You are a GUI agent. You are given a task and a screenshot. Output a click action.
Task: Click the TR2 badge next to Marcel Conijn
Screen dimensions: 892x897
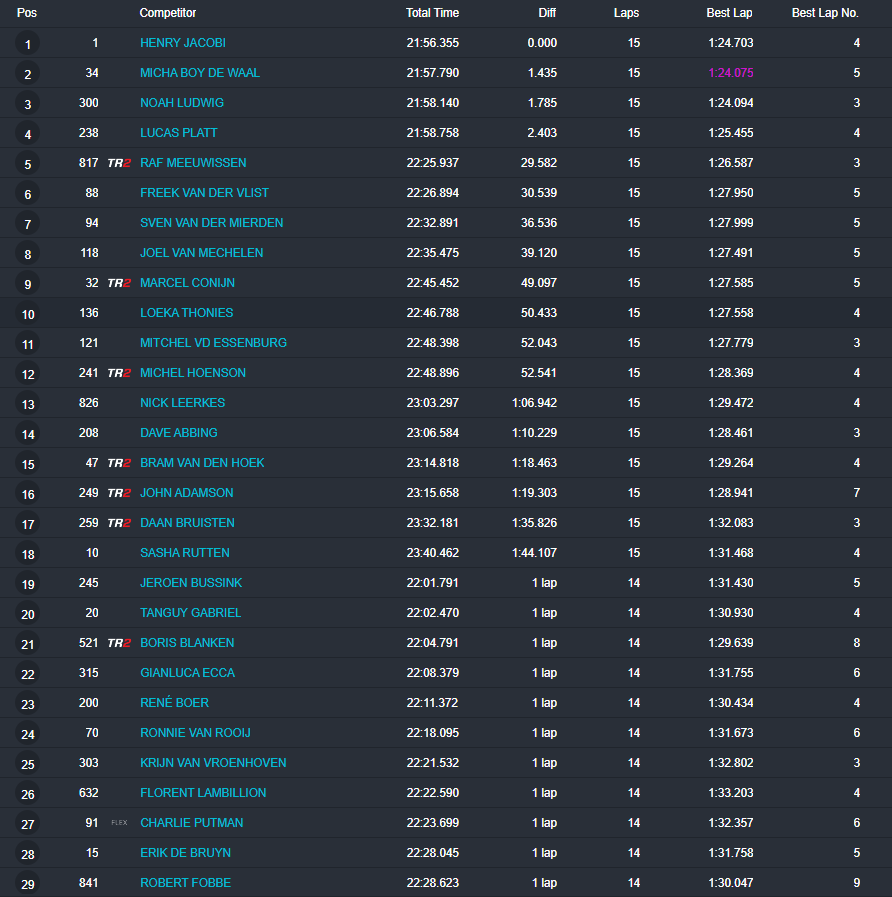click(x=119, y=283)
